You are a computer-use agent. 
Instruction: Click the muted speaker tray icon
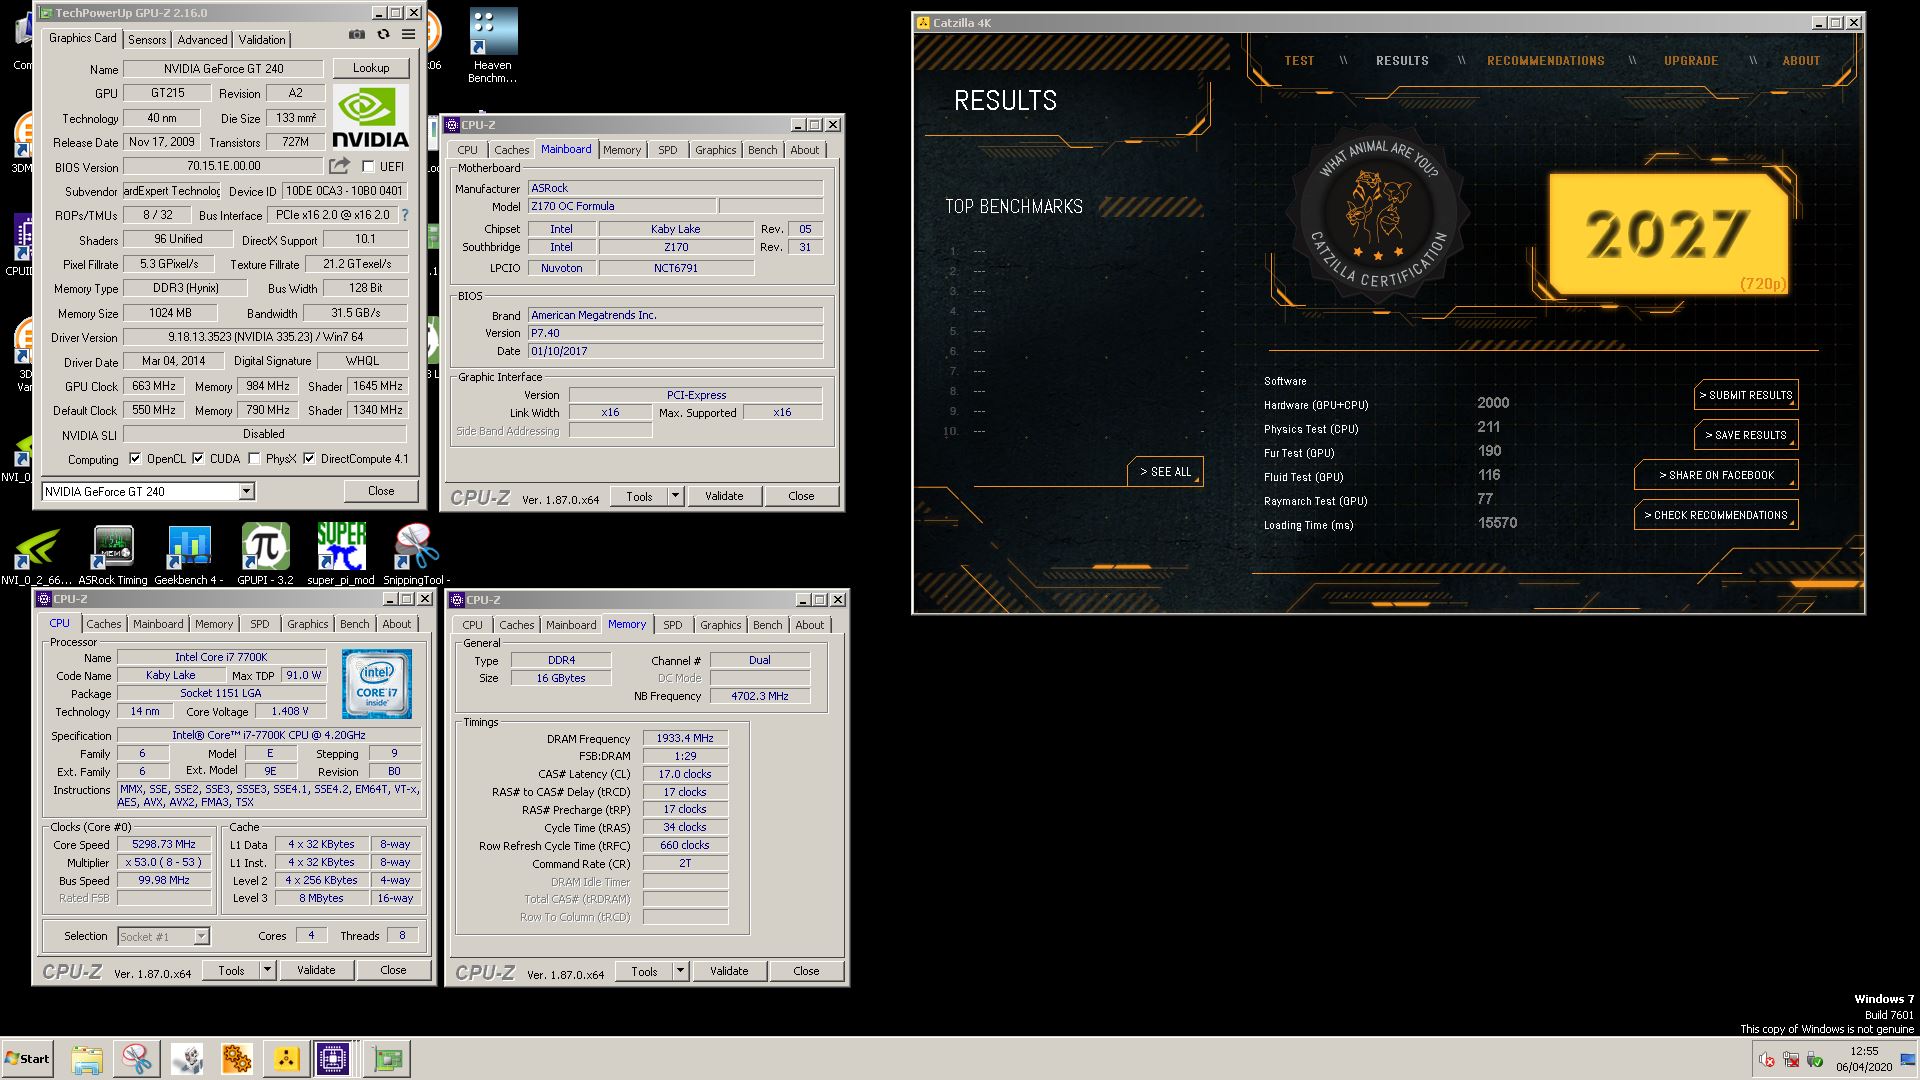tap(1767, 1060)
